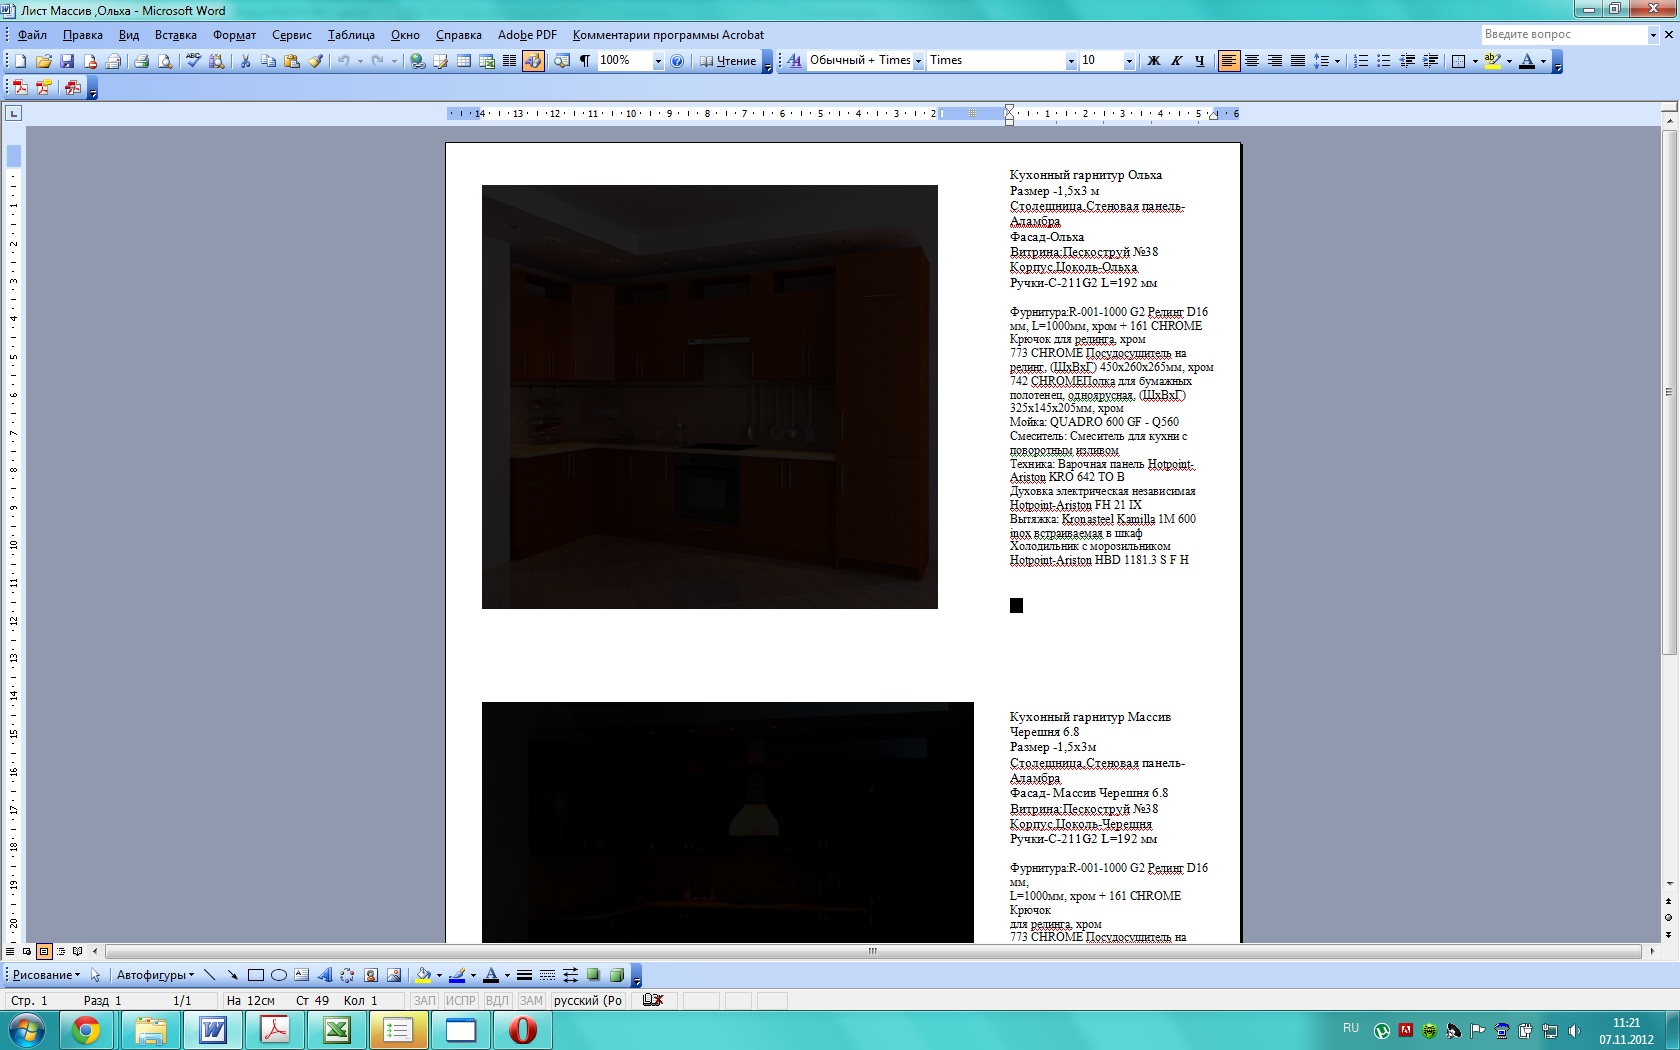Toggle the Drawing toolbar button
This screenshot has height=1050, width=1680.
tap(533, 61)
